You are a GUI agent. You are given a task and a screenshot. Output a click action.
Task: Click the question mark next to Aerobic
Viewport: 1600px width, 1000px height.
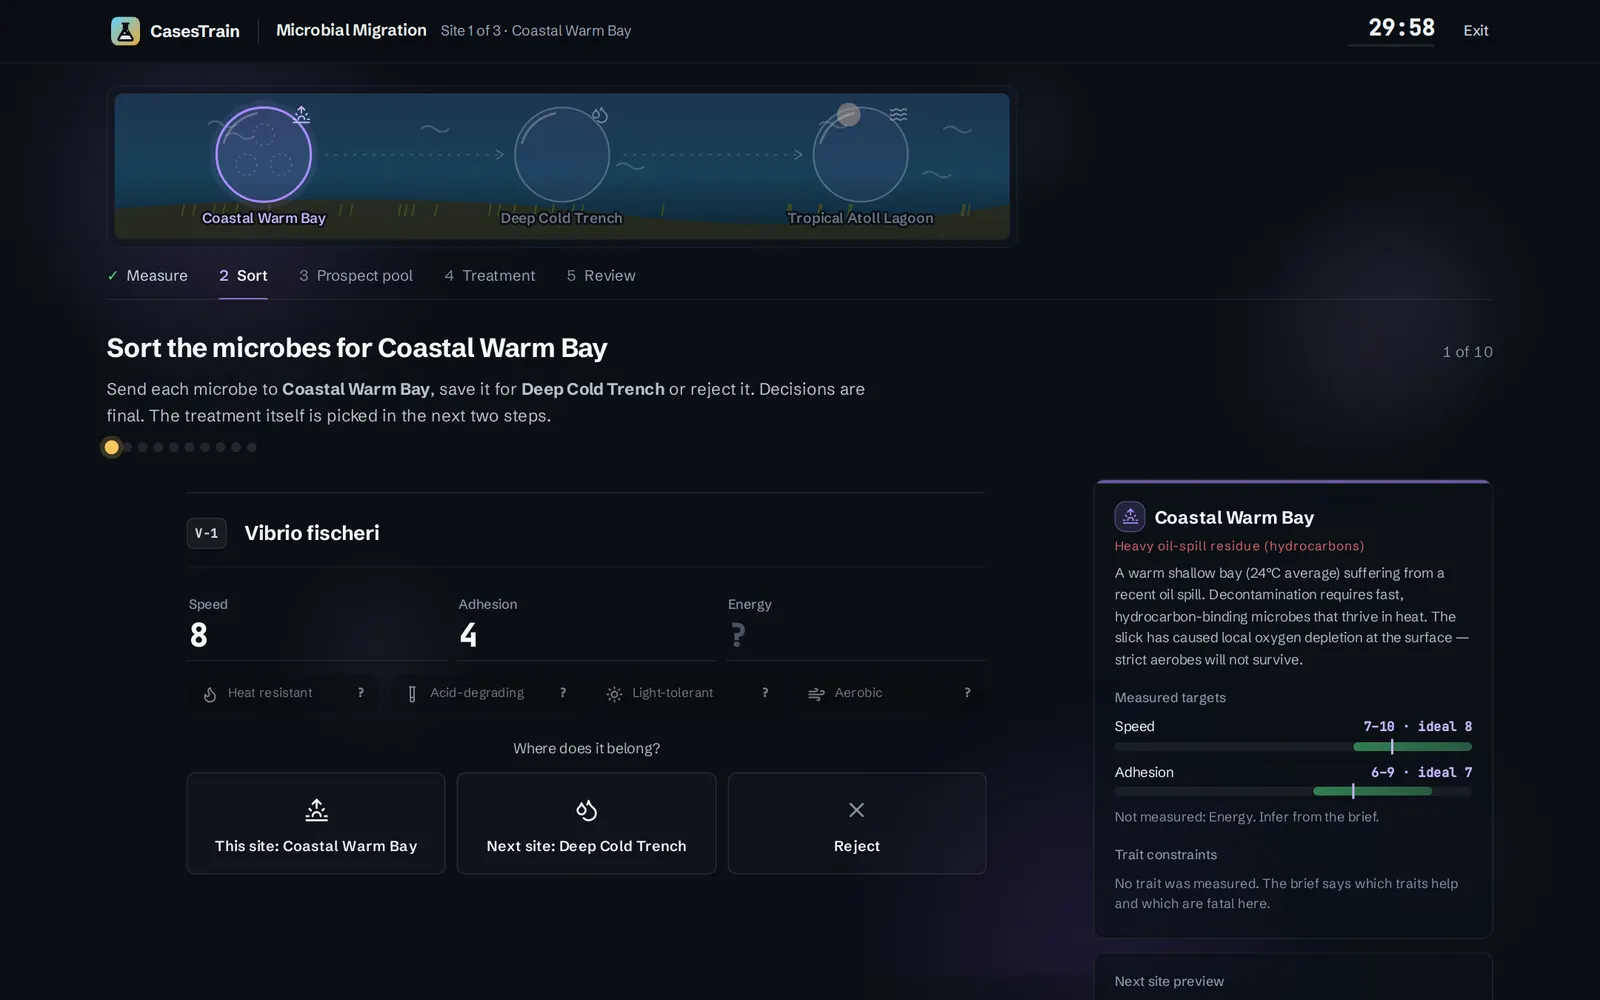[967, 693]
